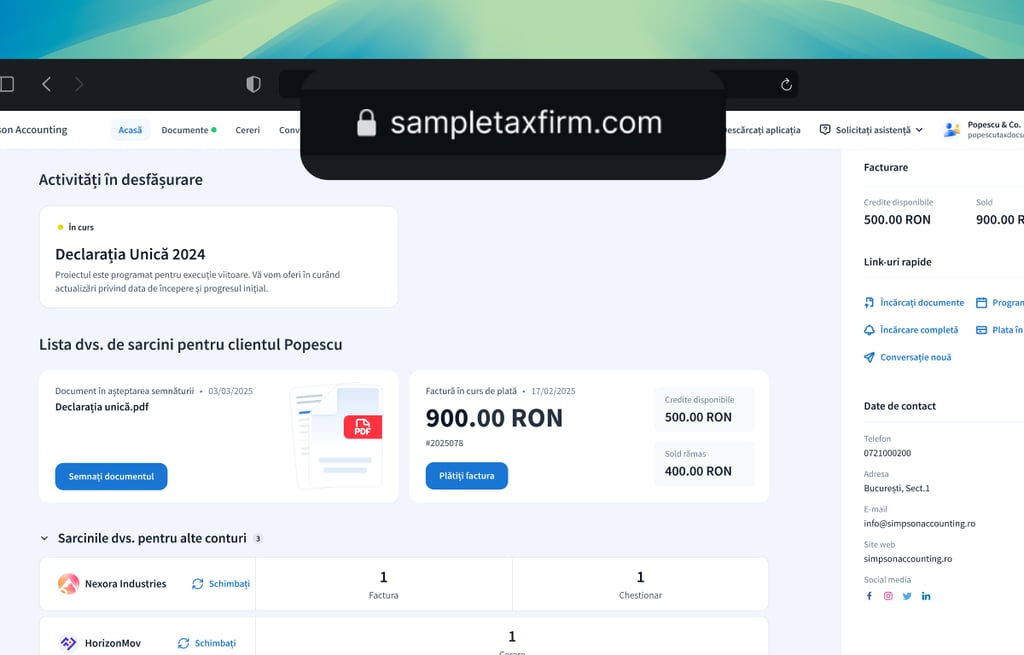Click the Plata în card payment icon
1024x655 pixels.
pyautogui.click(x=981, y=330)
